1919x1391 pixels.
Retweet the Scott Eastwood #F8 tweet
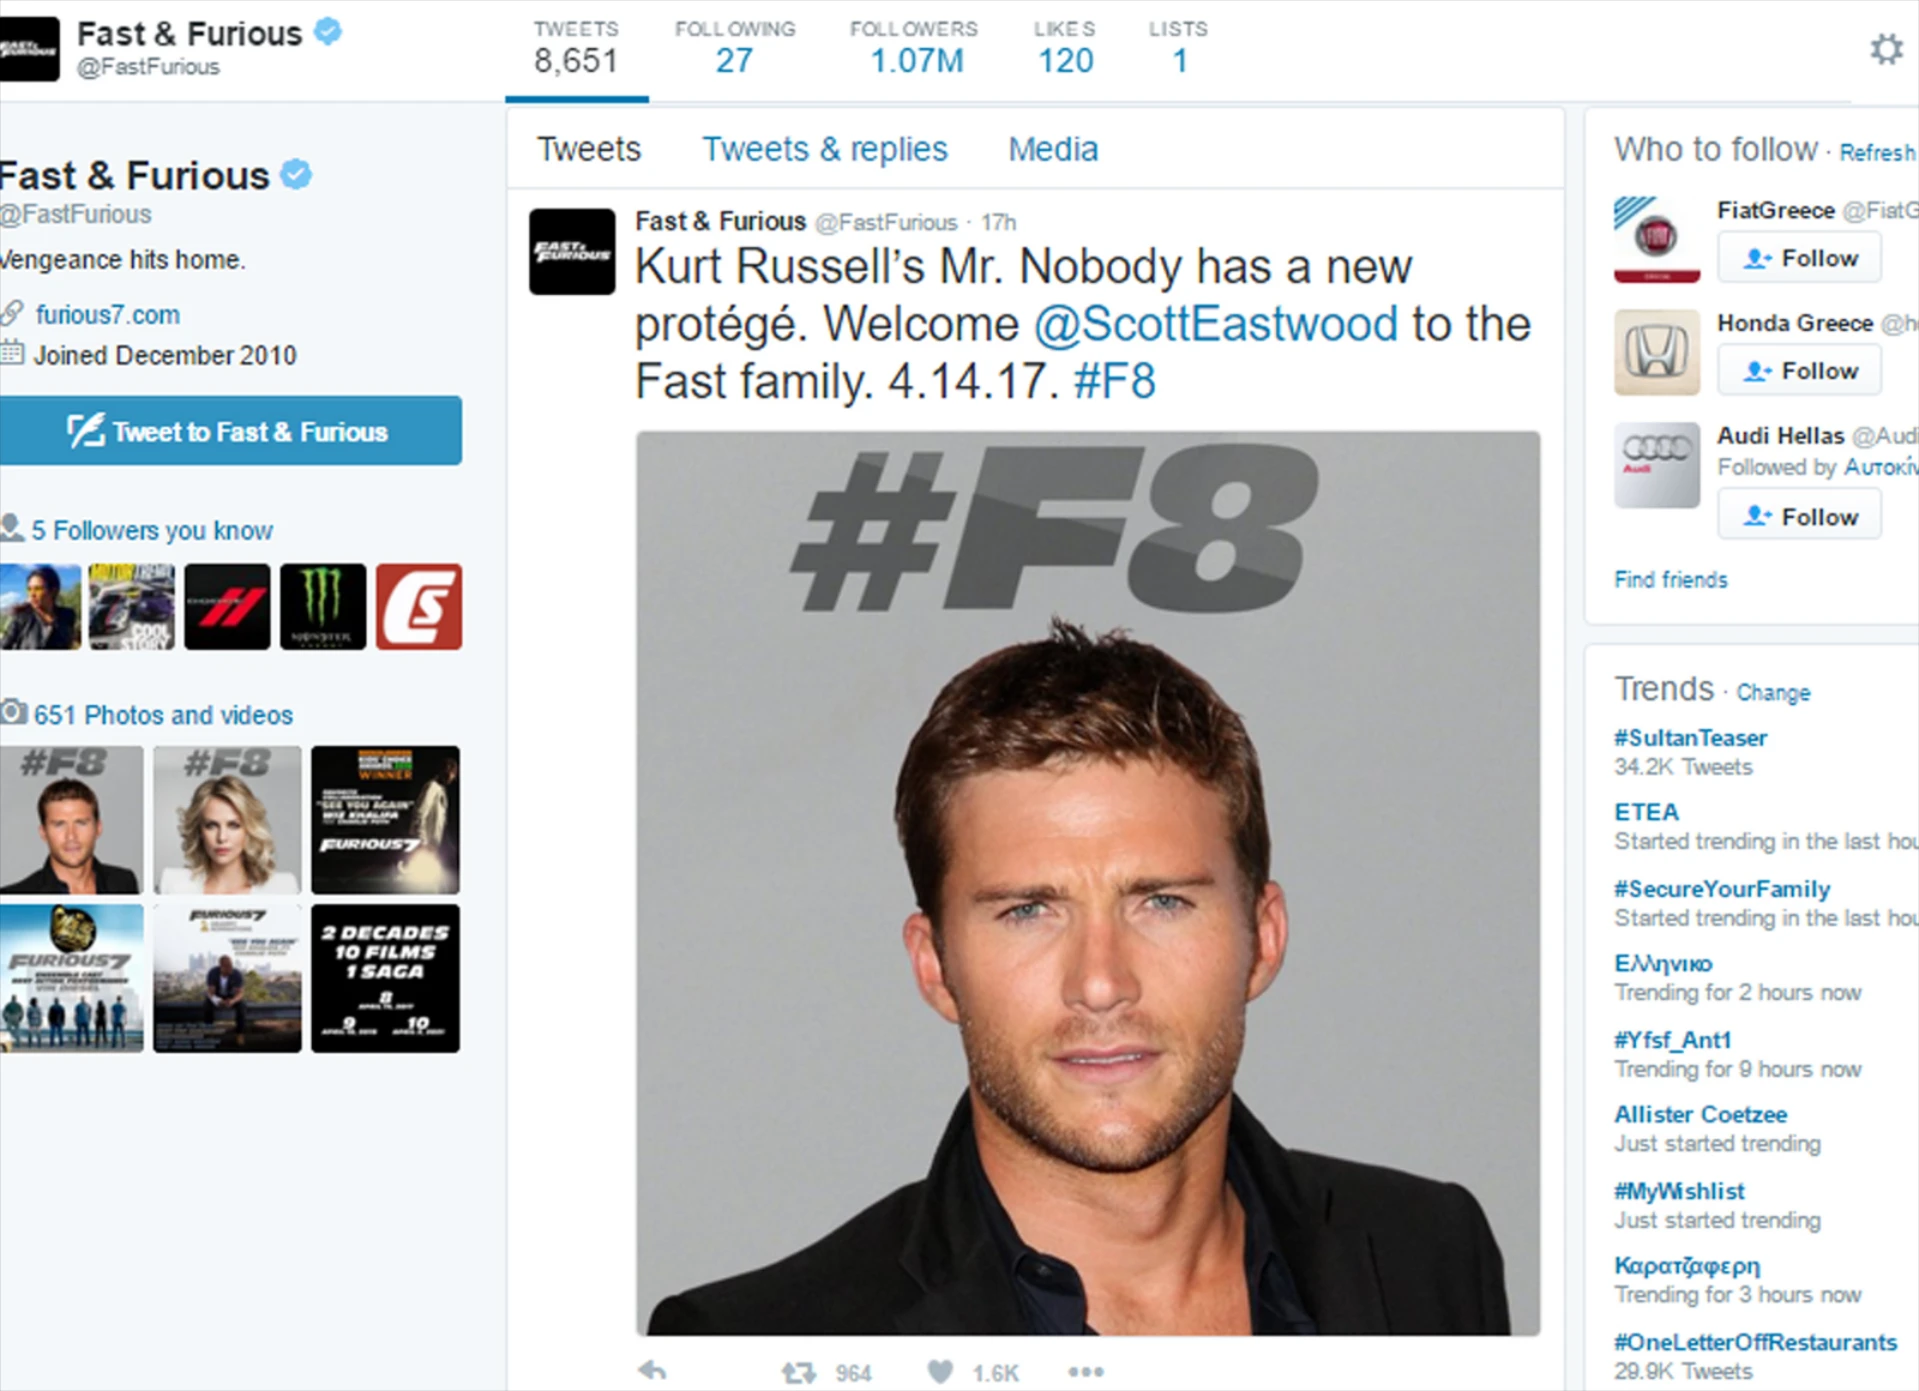pos(799,1372)
